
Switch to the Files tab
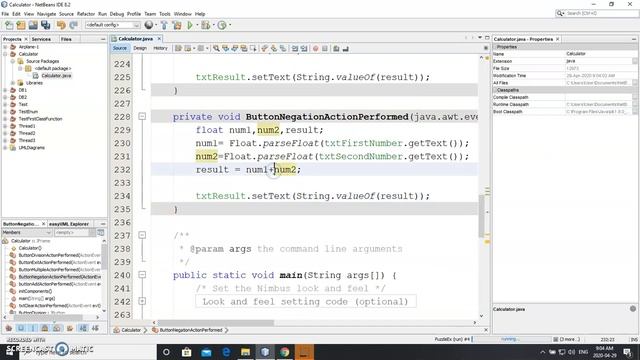pos(66,39)
